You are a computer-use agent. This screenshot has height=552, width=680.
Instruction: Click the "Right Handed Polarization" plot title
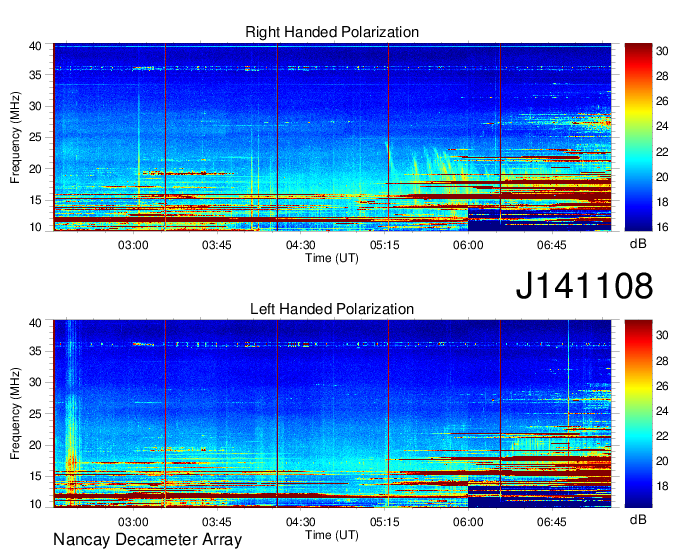(x=332, y=32)
